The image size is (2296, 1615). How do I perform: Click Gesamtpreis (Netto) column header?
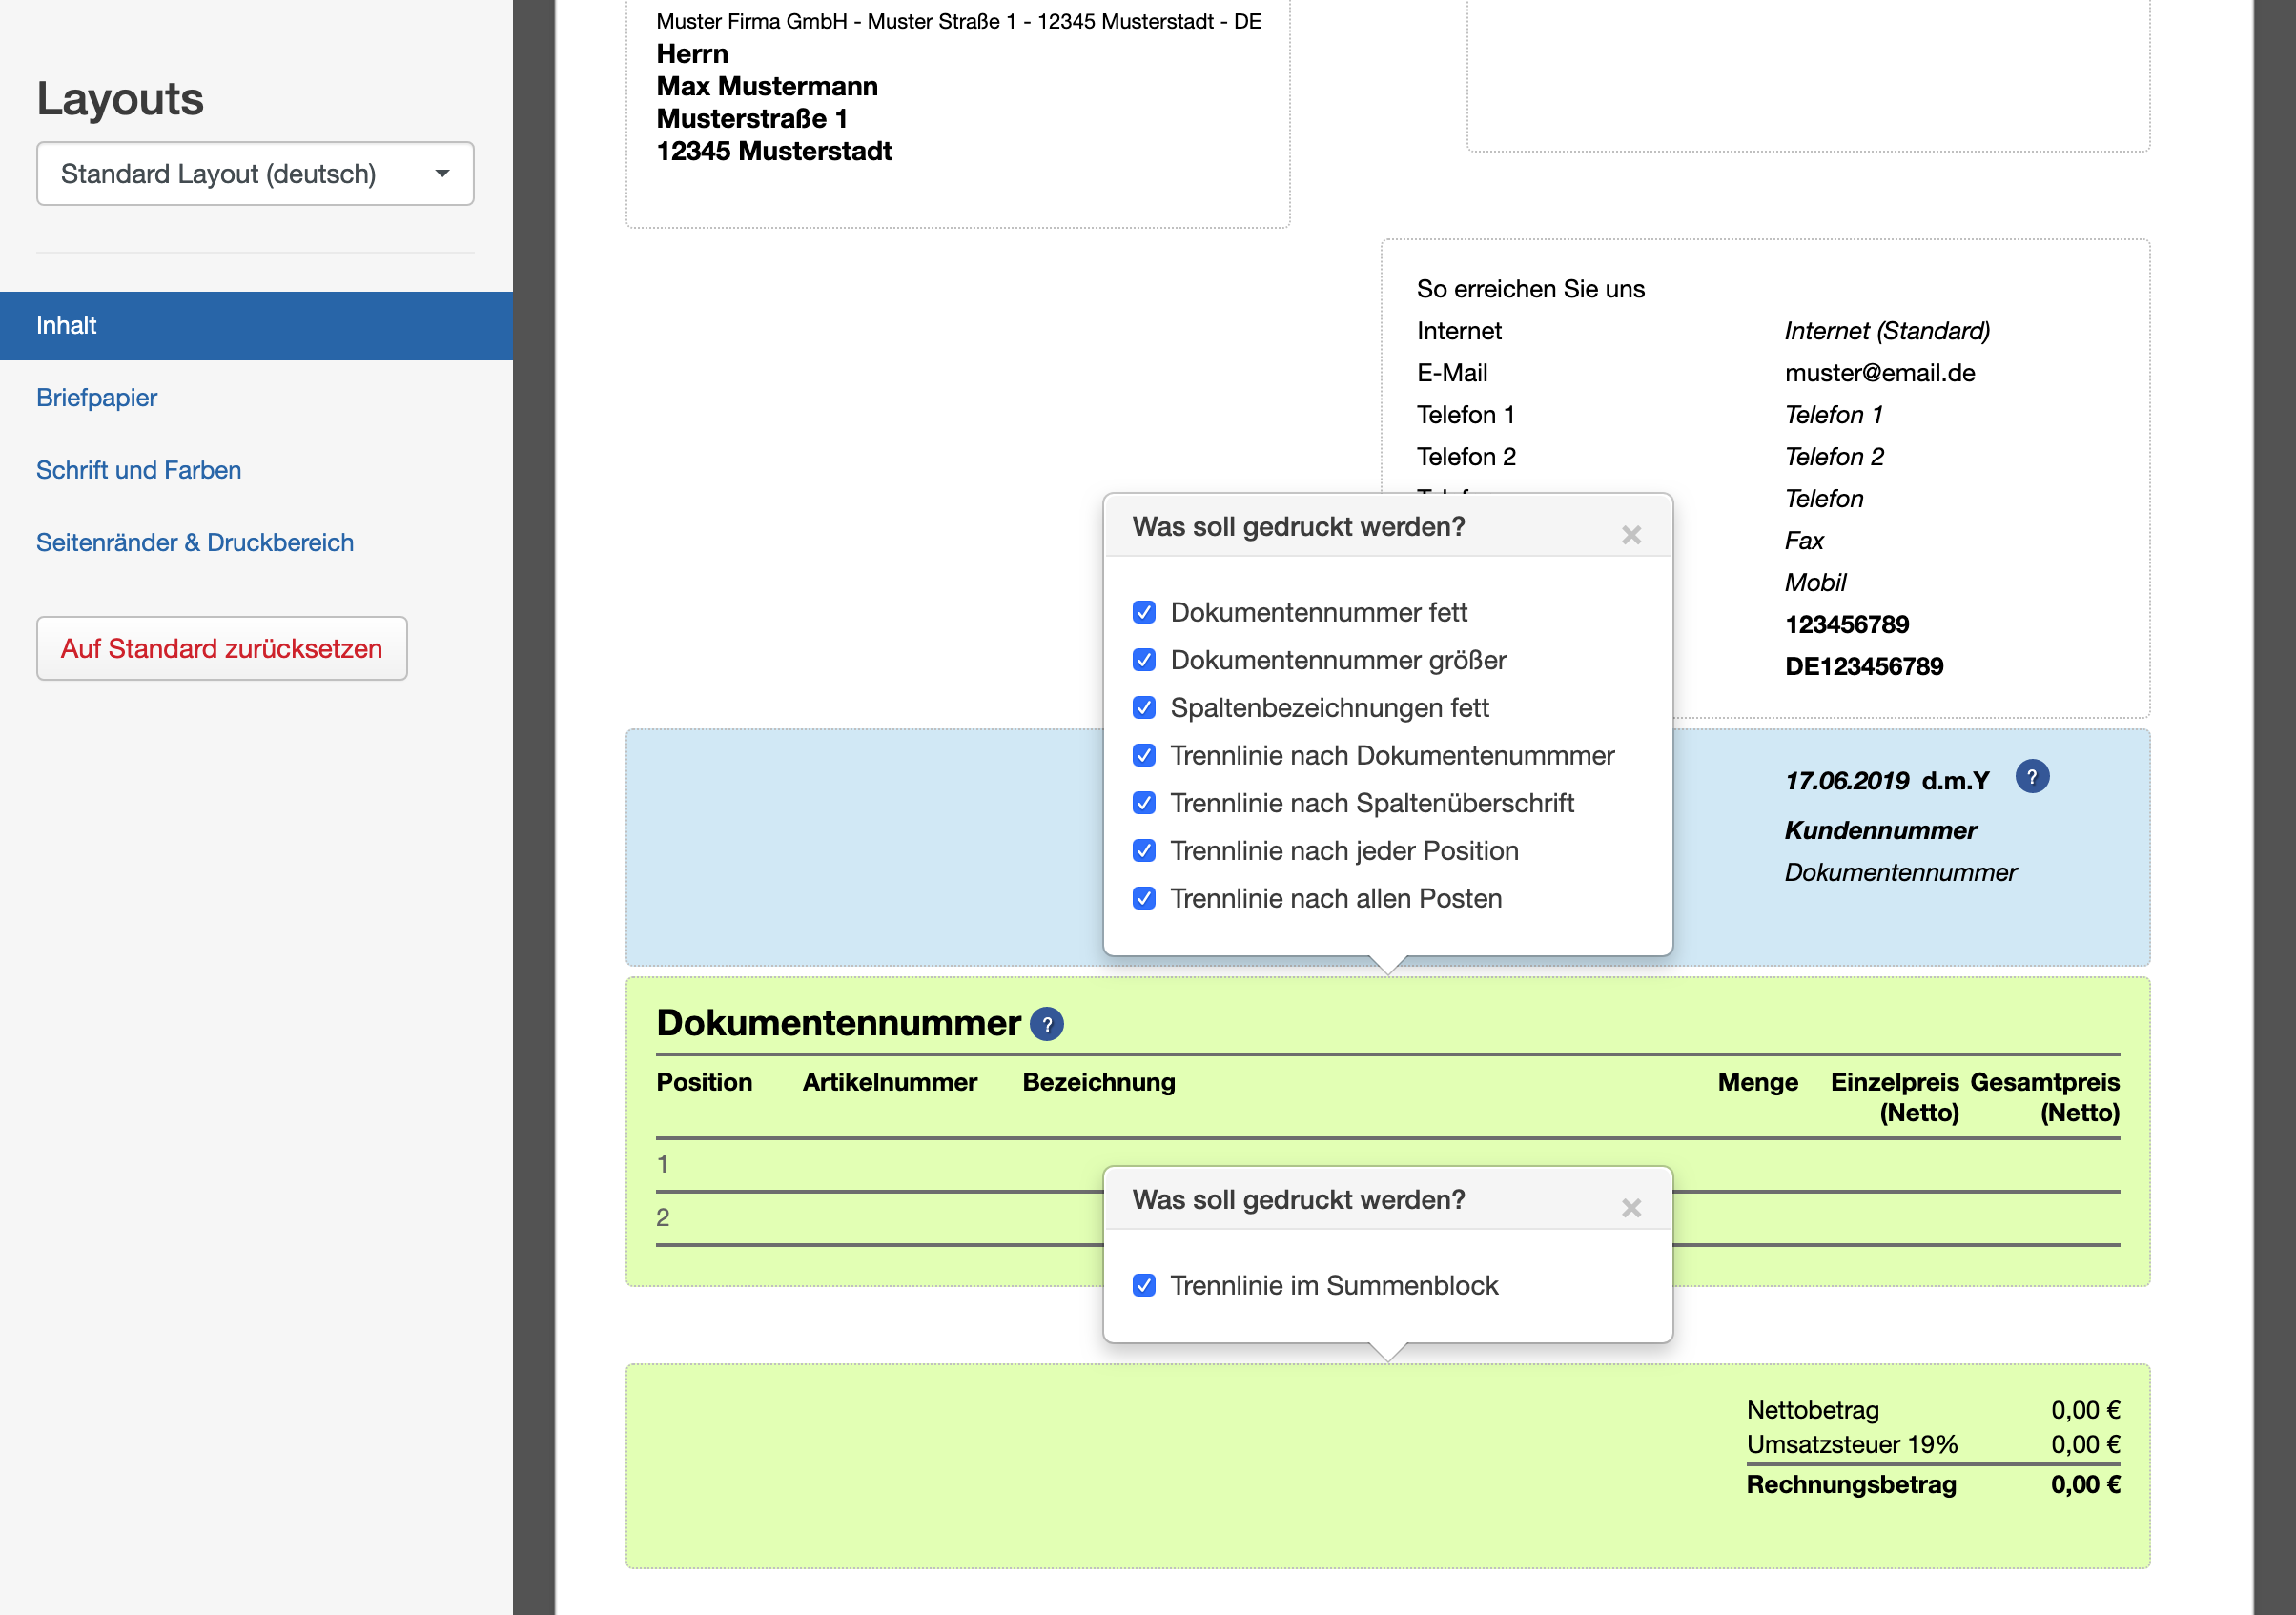2045,1097
